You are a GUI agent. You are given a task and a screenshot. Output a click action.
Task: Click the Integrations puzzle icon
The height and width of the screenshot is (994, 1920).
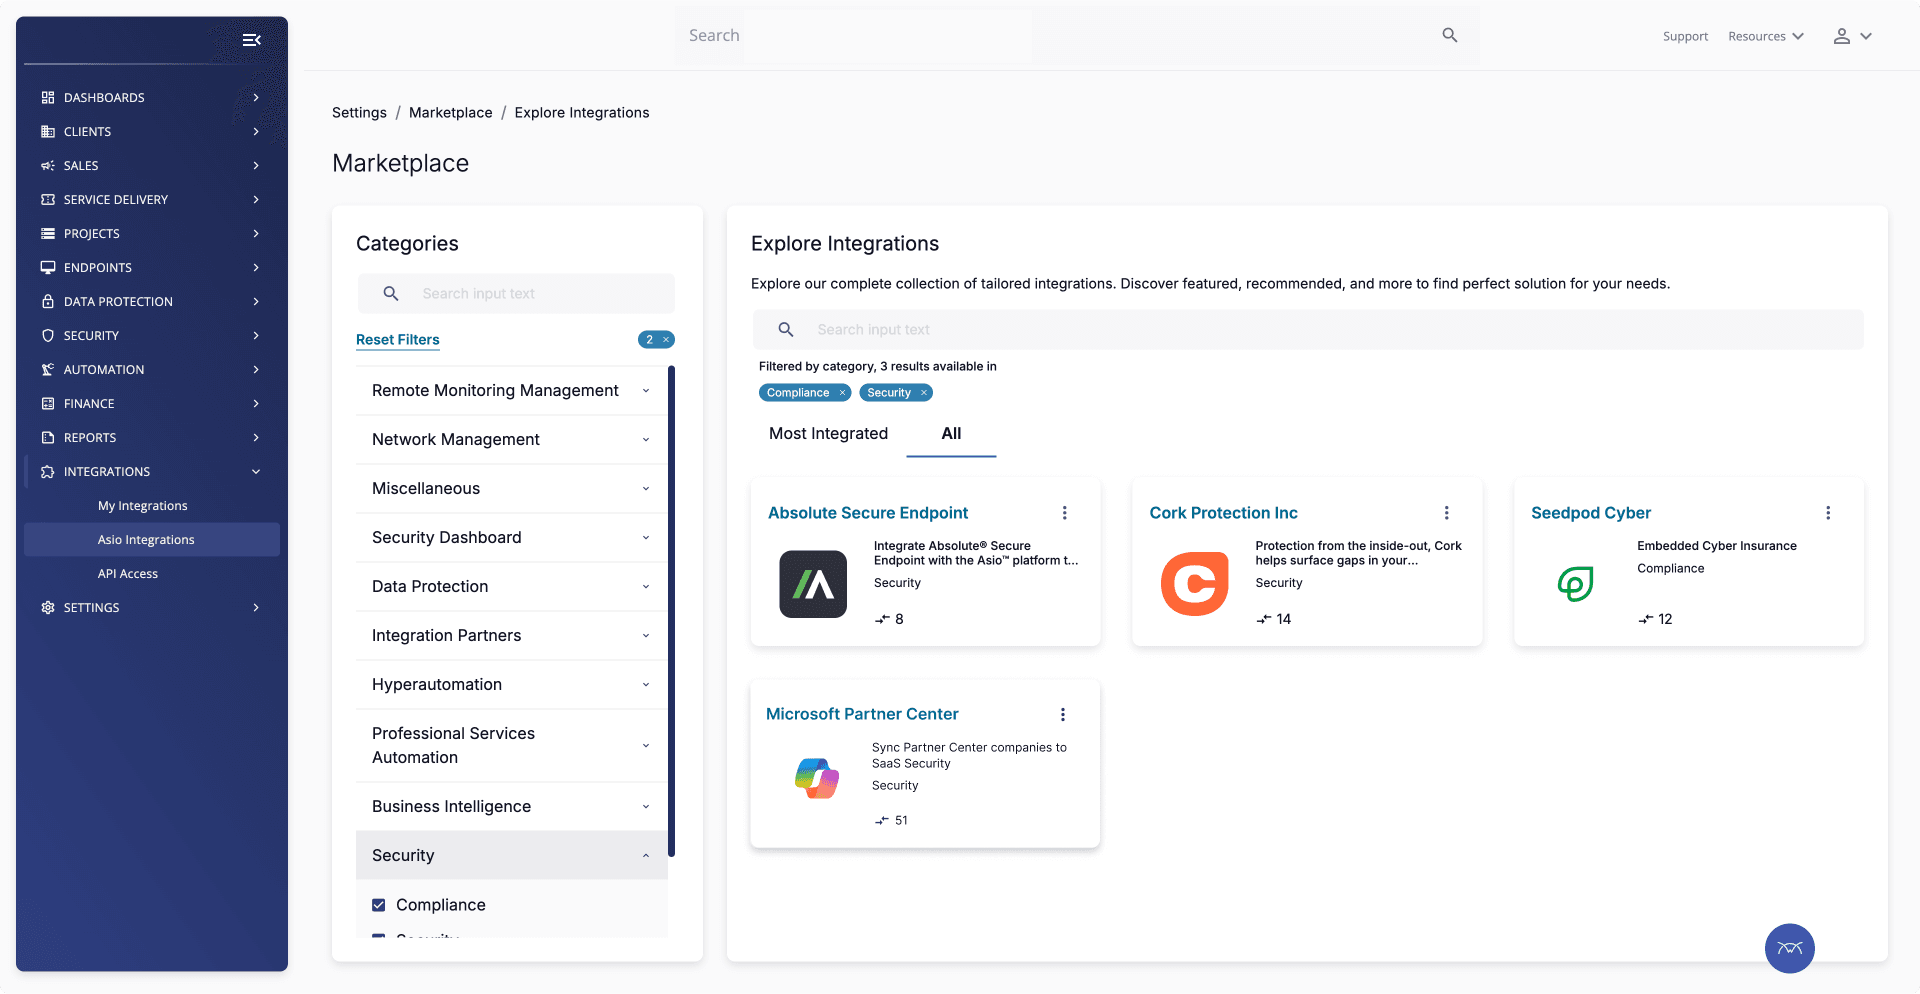pos(48,471)
